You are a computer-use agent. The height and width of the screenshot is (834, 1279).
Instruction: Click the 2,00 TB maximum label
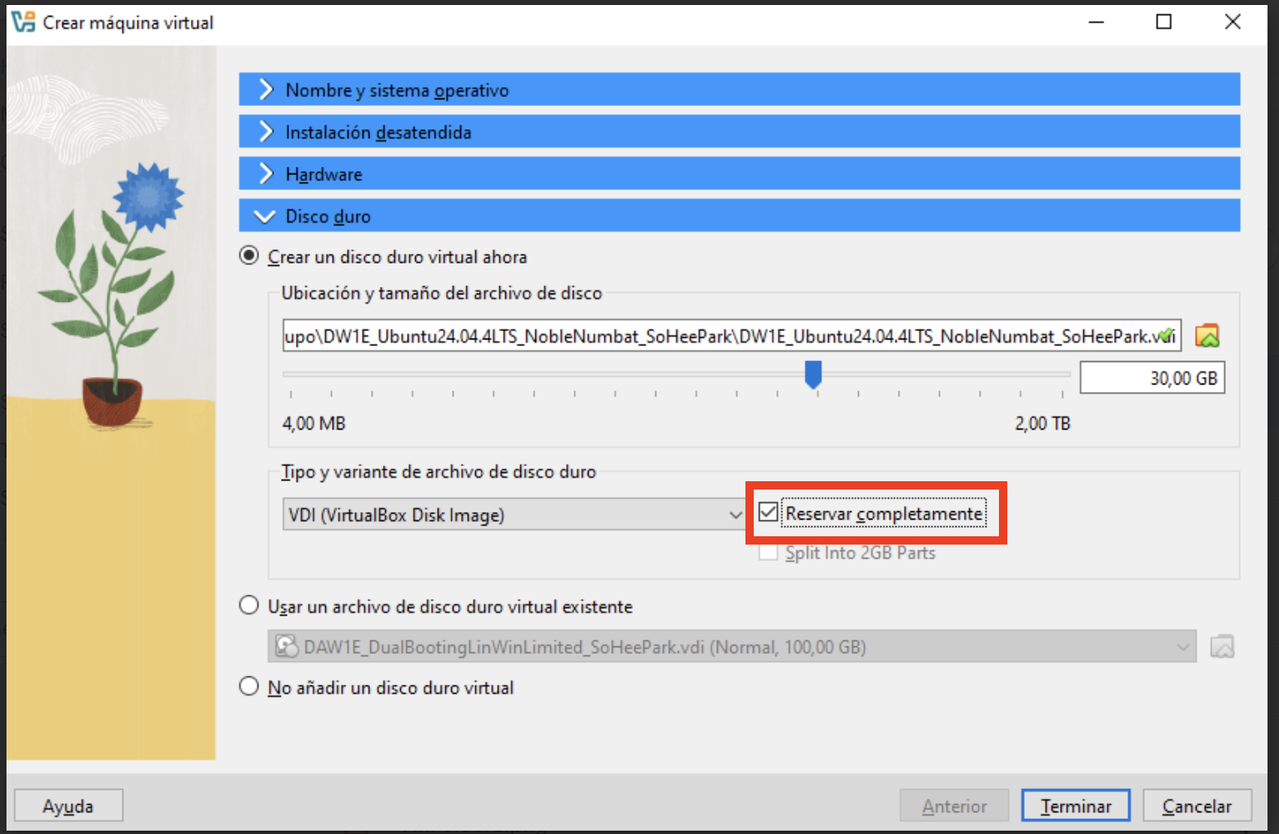[1043, 424]
